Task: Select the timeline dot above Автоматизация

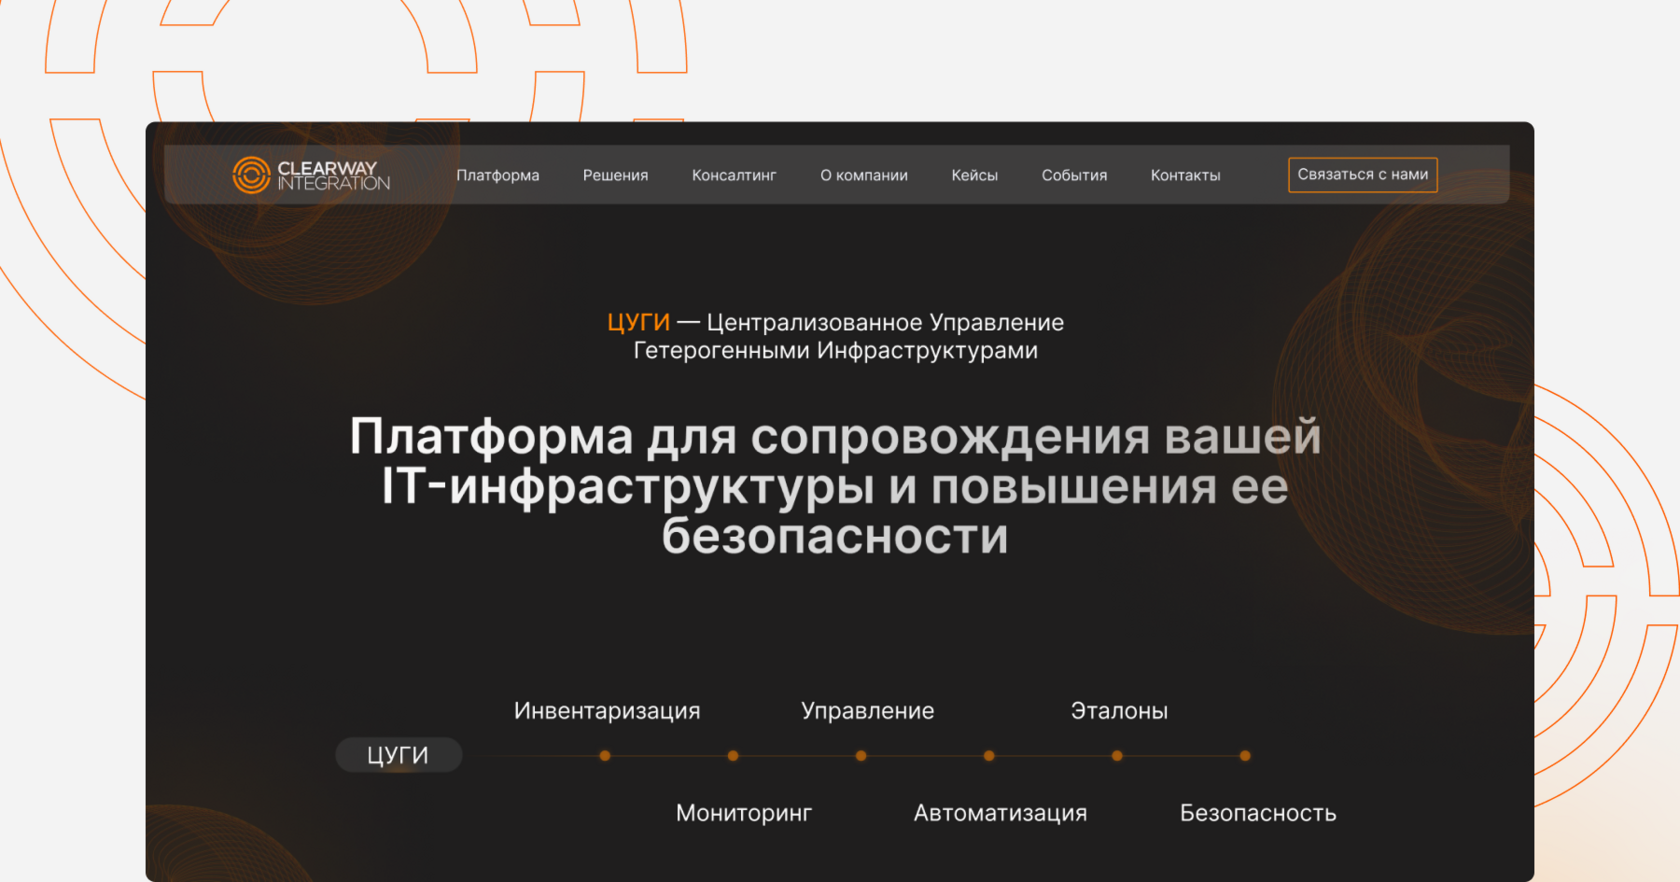Action: point(989,756)
